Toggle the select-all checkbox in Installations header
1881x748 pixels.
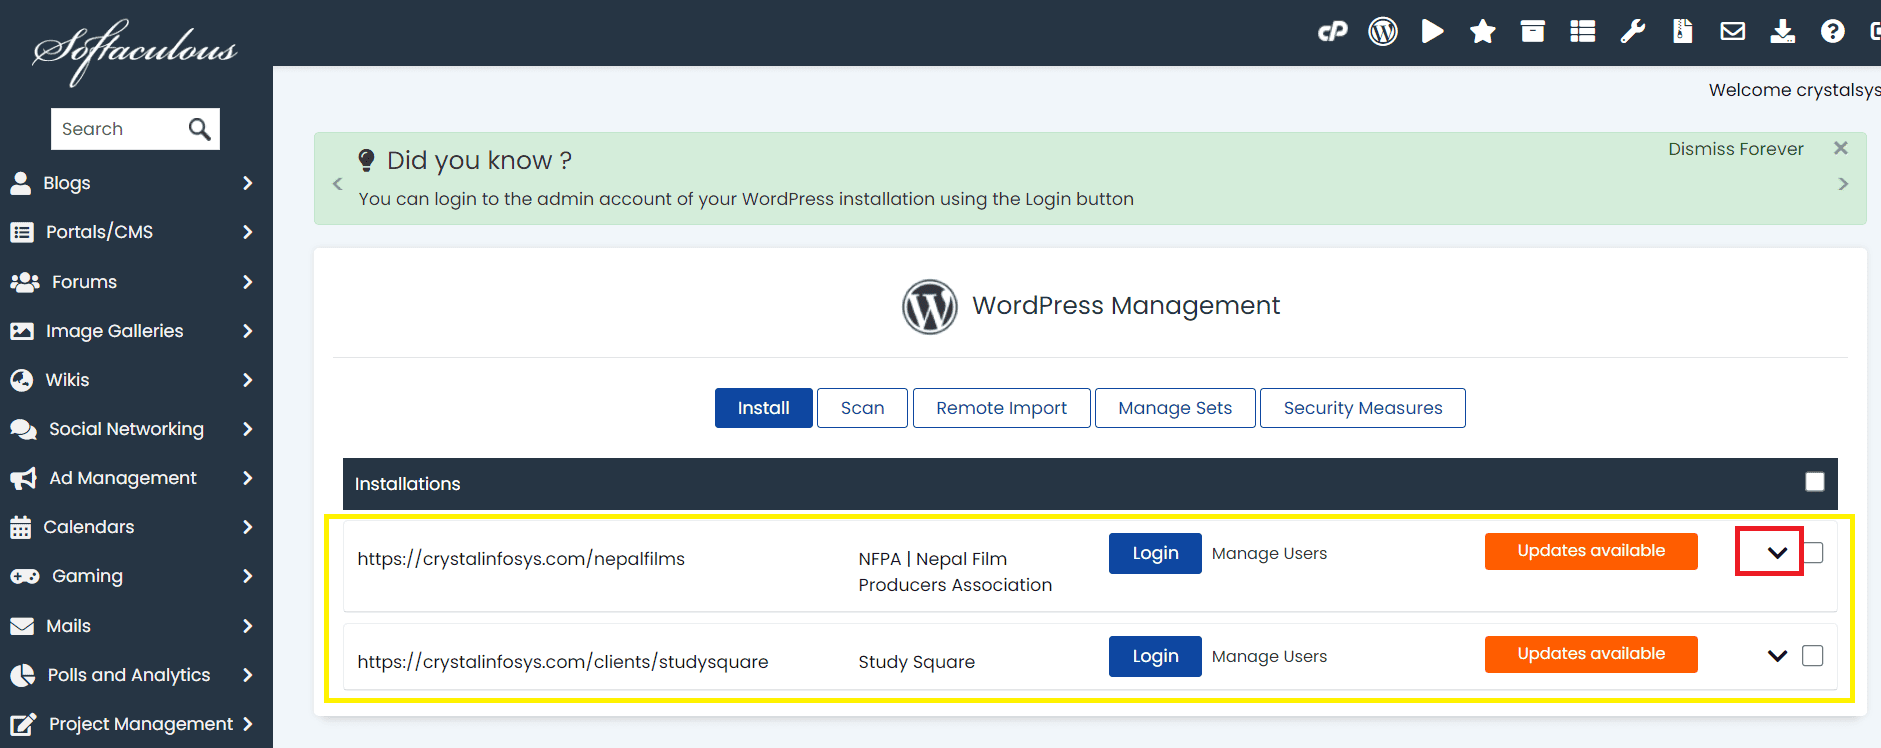[x=1815, y=482]
